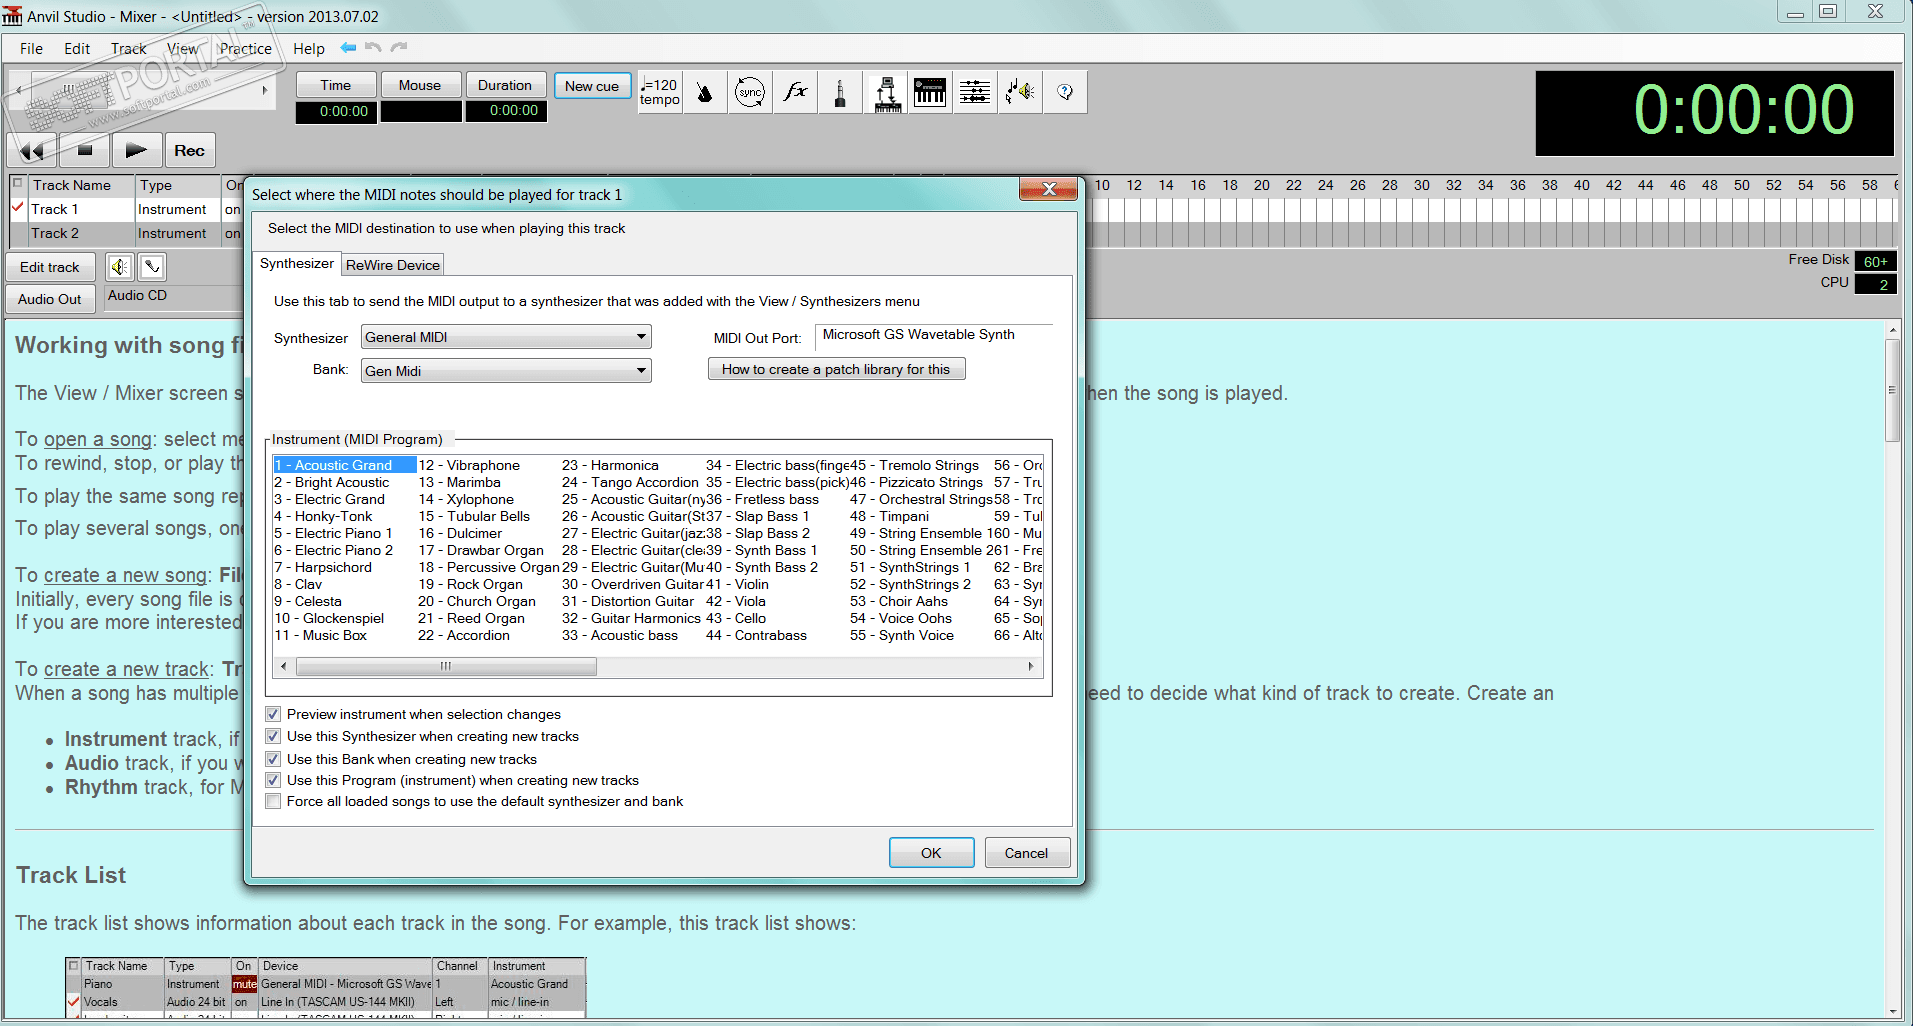This screenshot has height=1026, width=1913.
Task: Open the computer-to-keyboard MIDI icon
Action: click(886, 92)
